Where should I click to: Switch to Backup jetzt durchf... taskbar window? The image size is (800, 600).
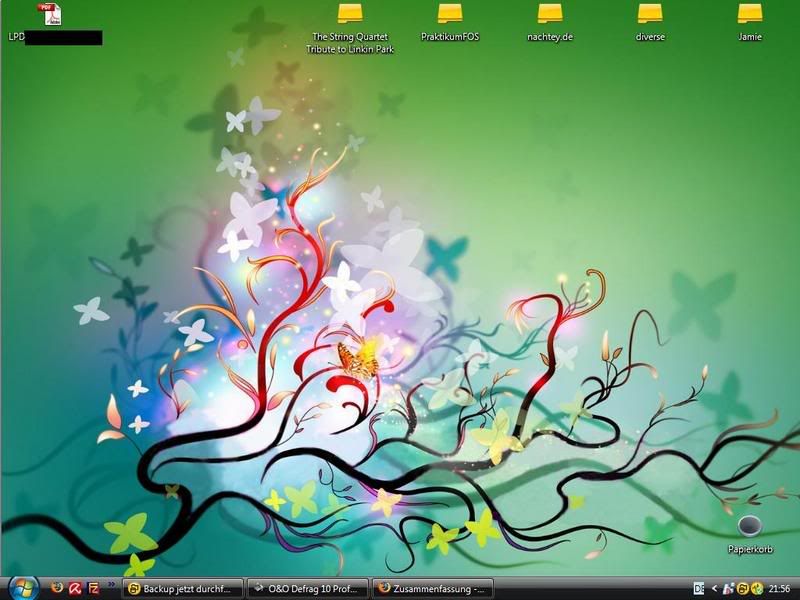point(183,589)
